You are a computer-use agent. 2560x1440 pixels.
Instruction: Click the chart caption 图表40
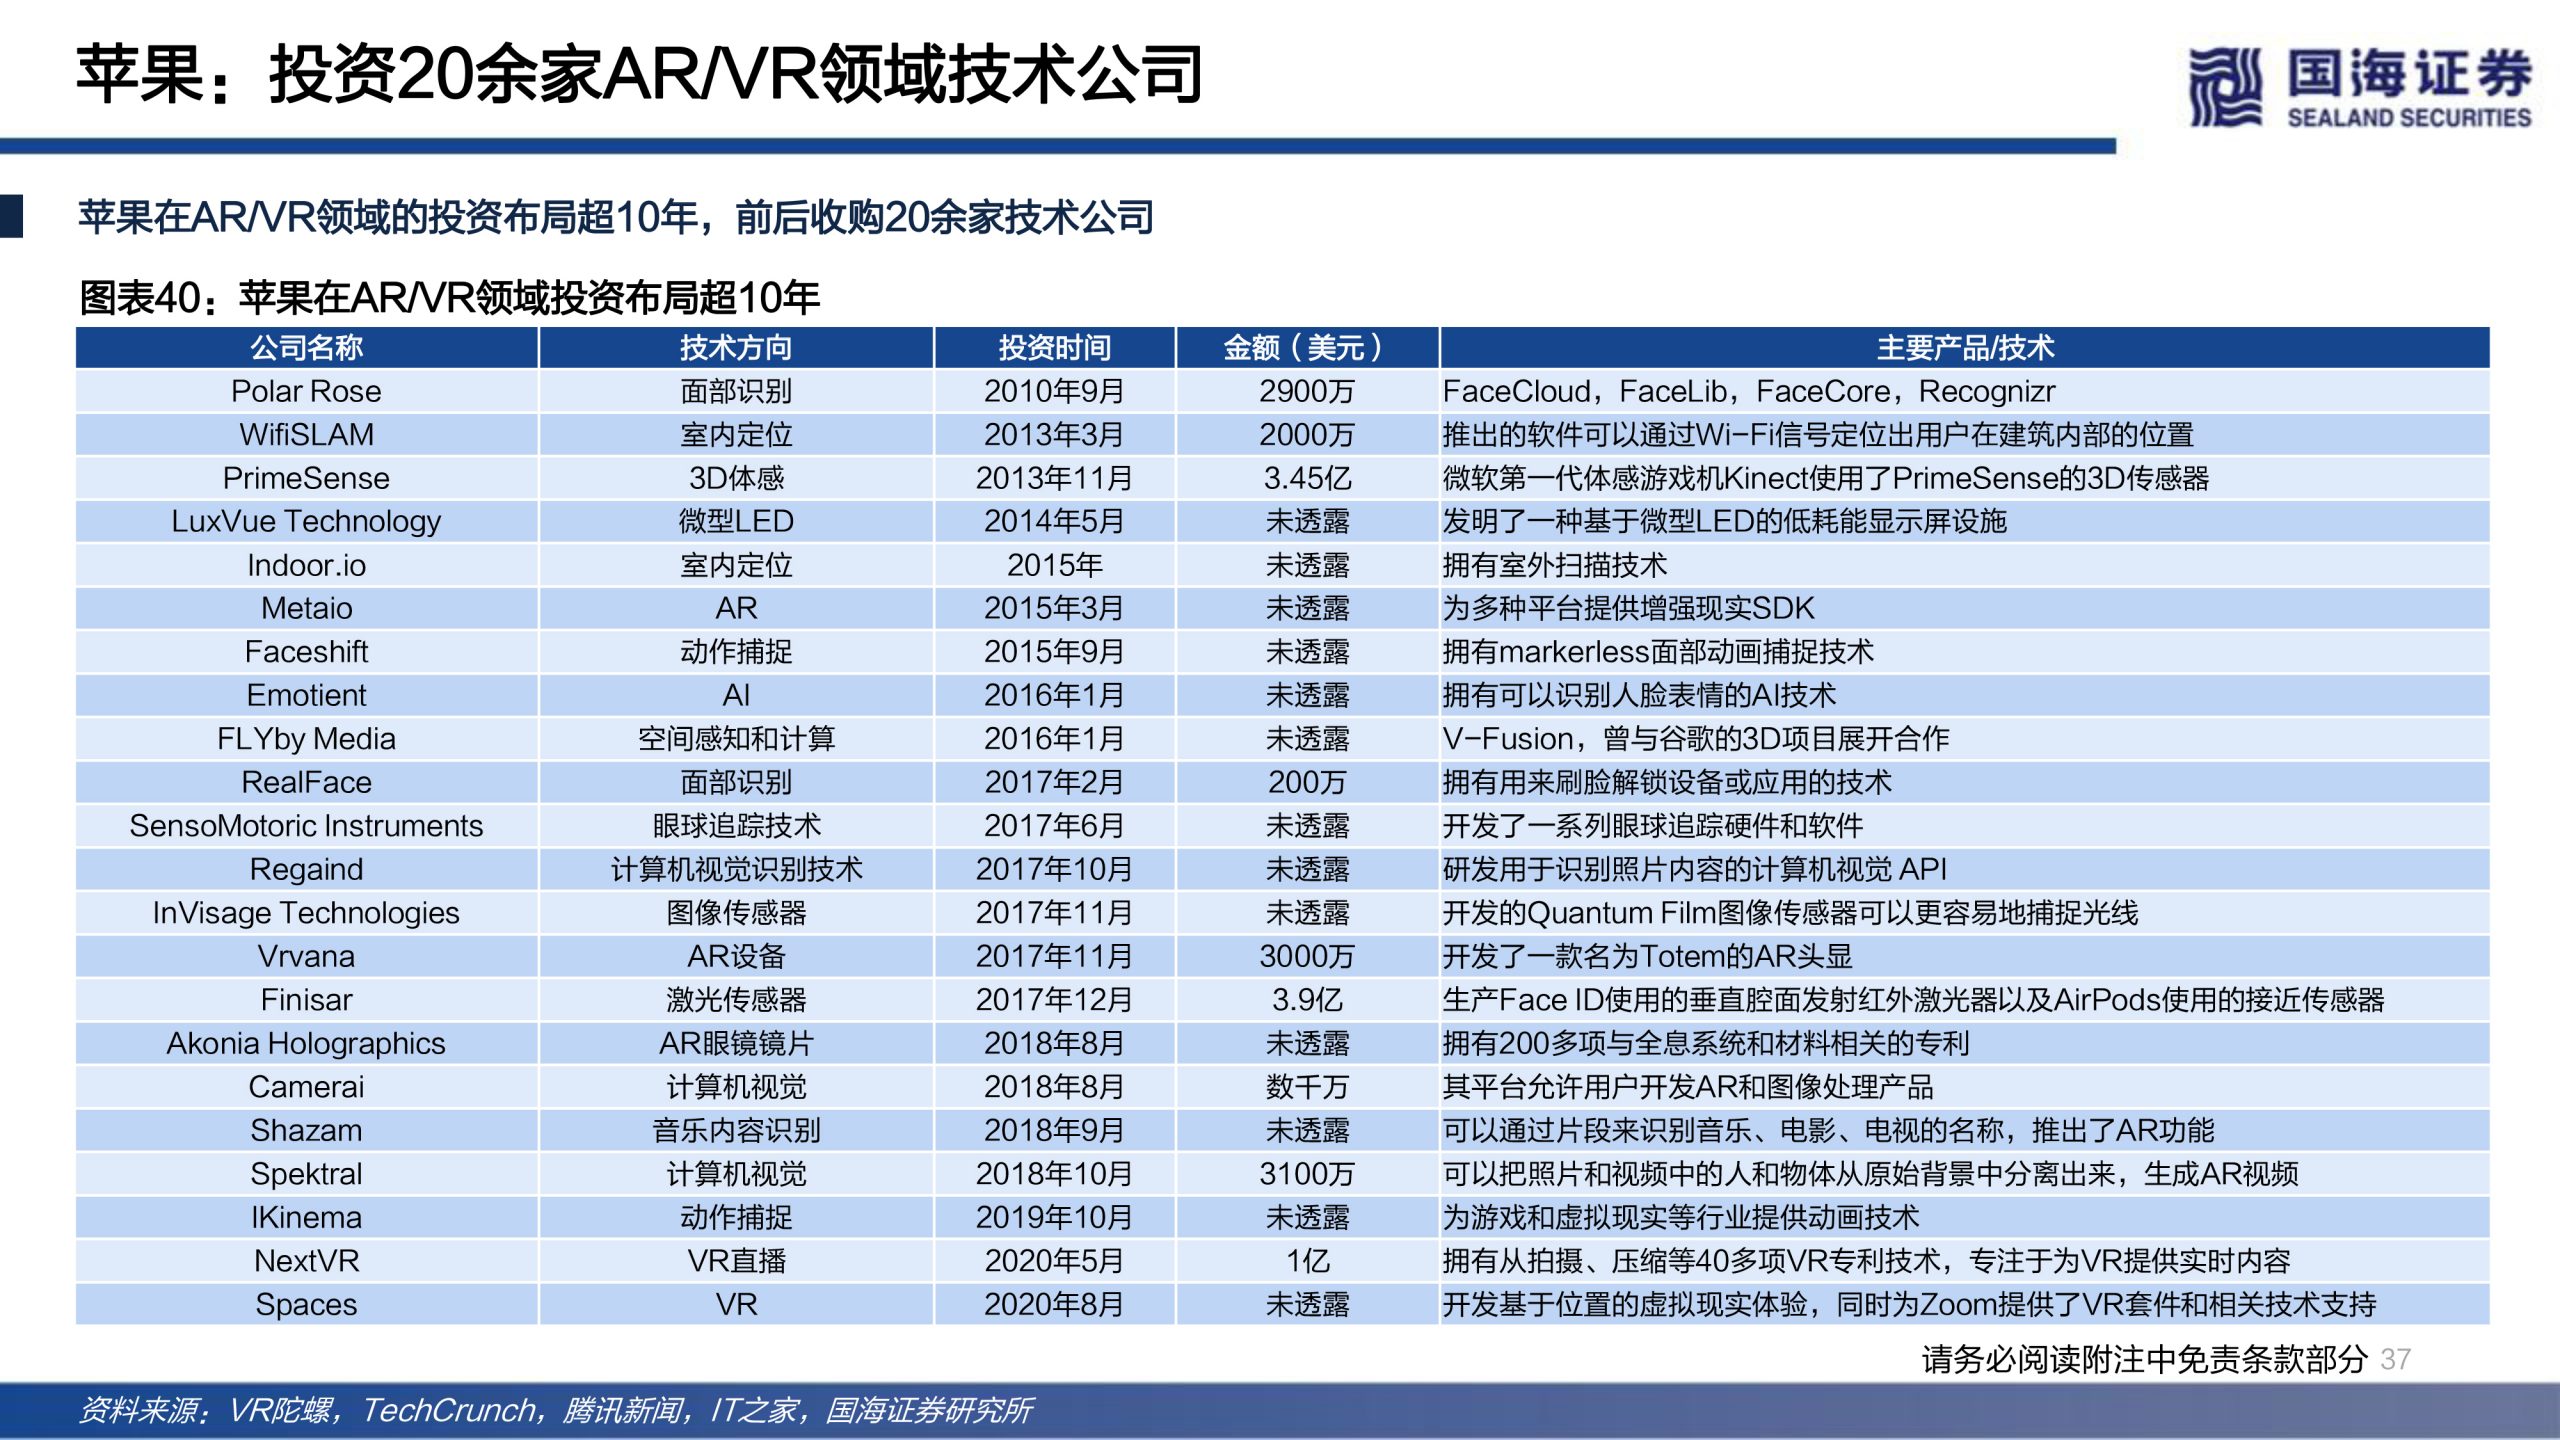tap(449, 297)
